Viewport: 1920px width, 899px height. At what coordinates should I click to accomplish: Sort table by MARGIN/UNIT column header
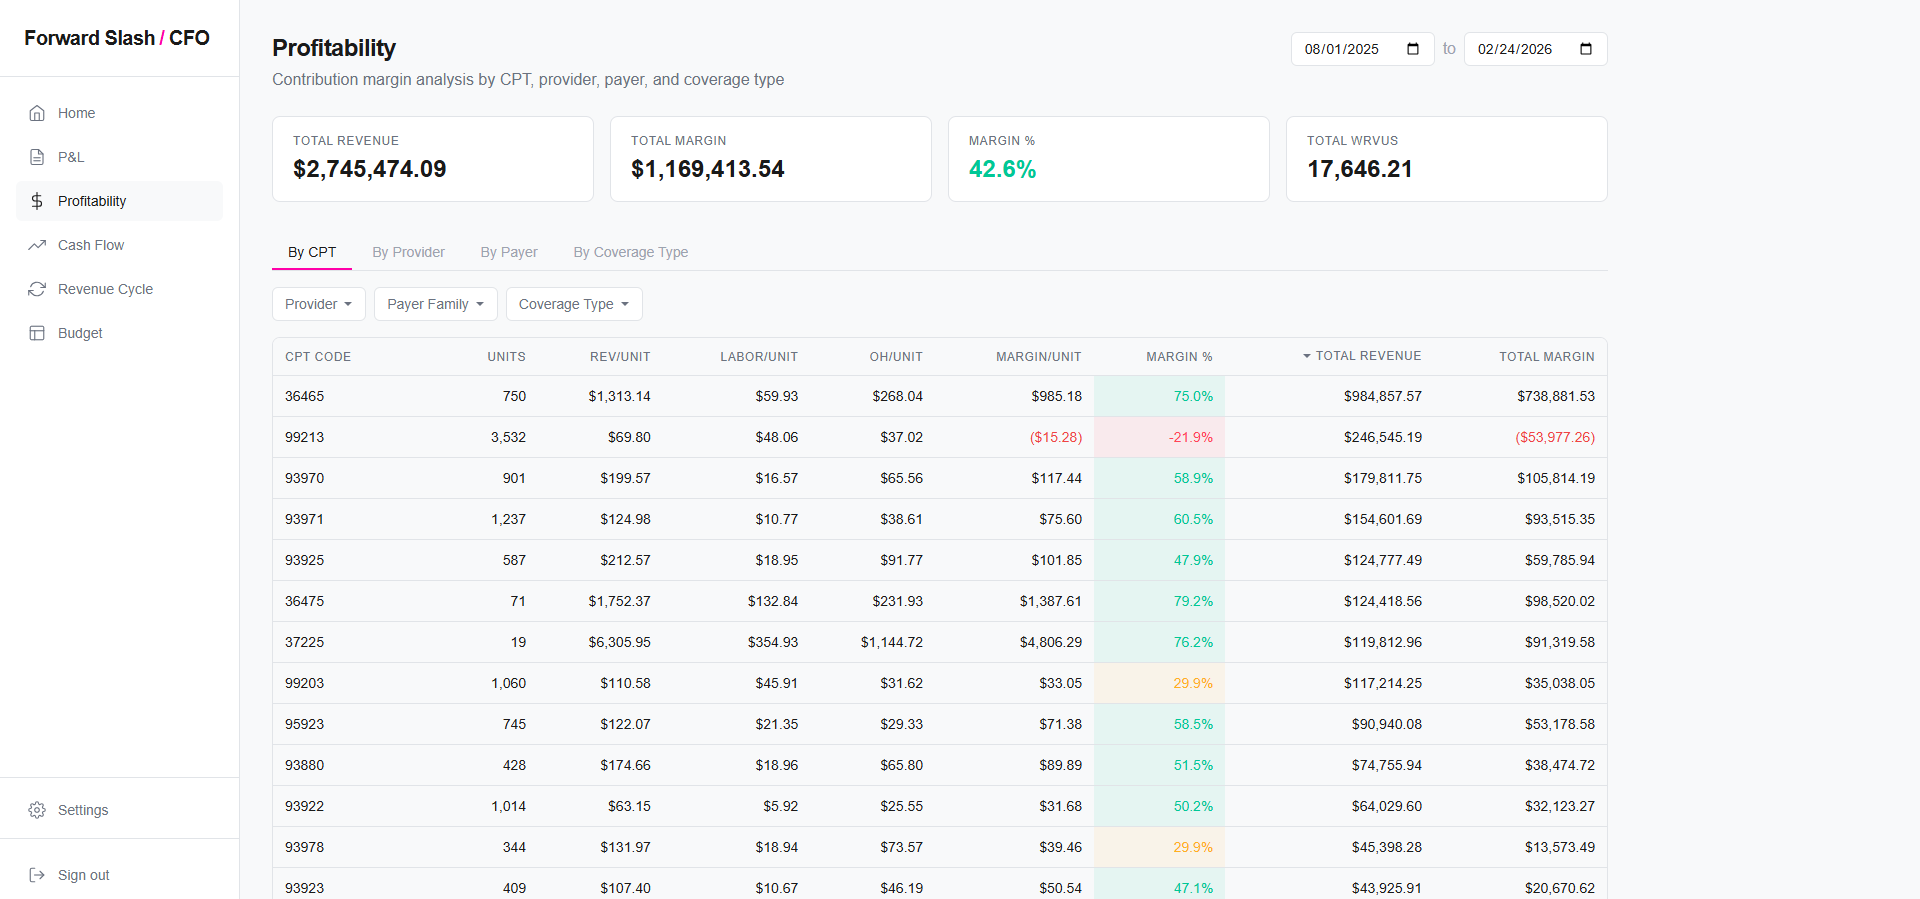[x=1039, y=357]
